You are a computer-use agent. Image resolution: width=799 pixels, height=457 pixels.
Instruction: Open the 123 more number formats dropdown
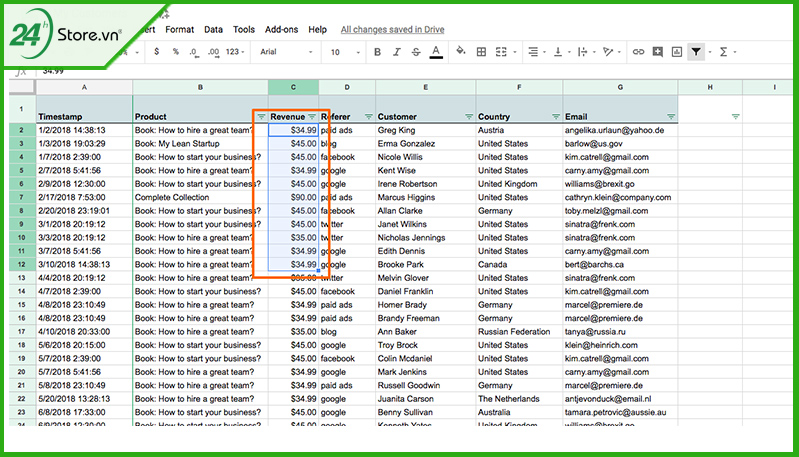(235, 51)
